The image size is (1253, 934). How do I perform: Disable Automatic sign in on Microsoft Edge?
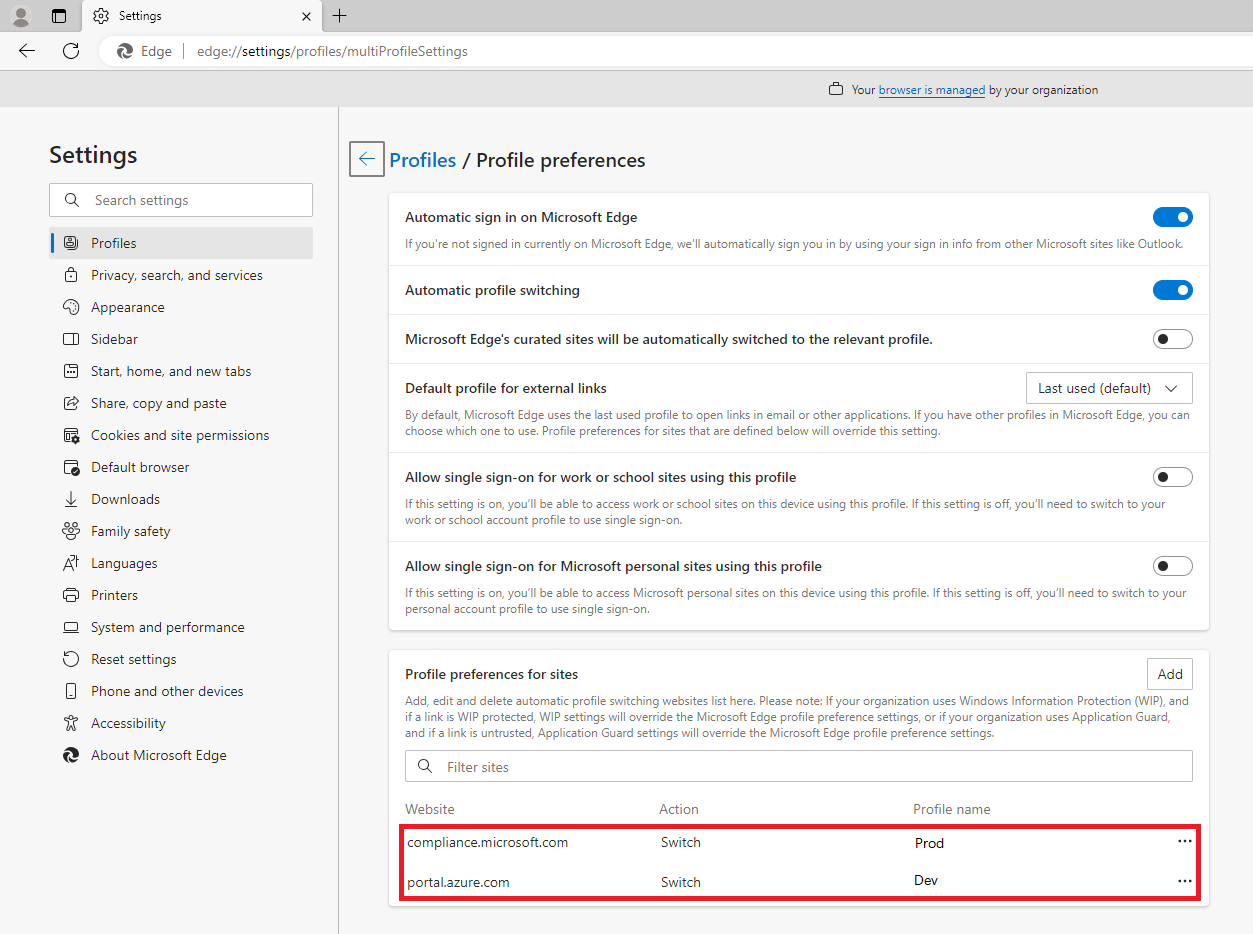point(1172,217)
